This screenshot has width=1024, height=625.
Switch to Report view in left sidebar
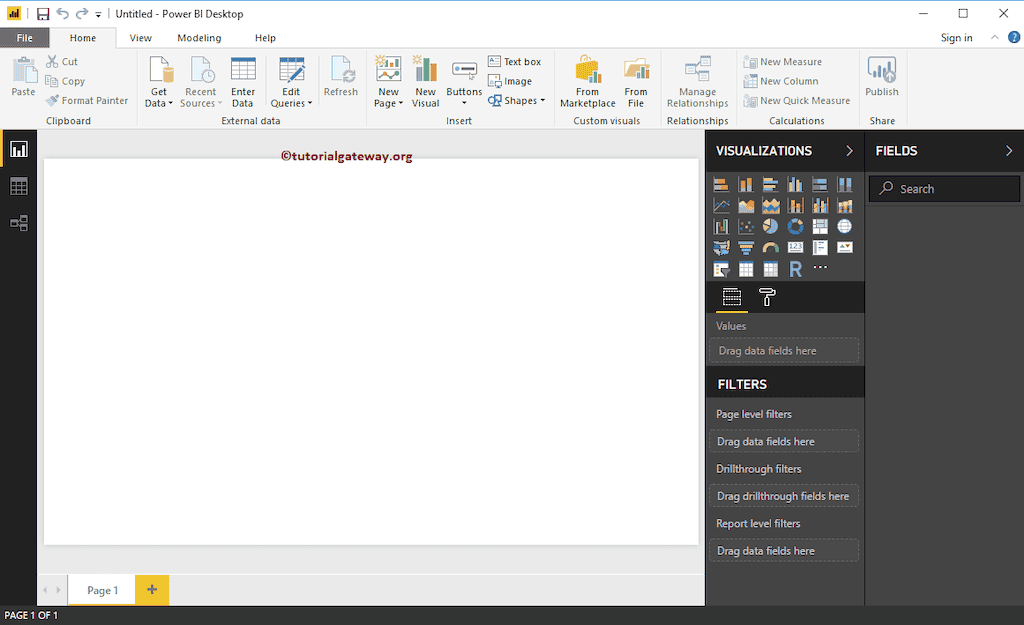pos(18,147)
